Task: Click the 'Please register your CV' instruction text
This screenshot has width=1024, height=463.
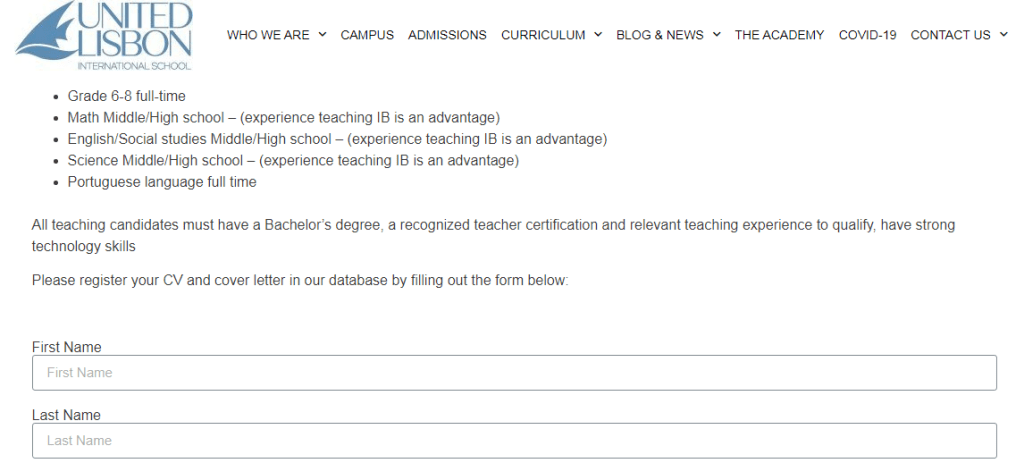Action: pyautogui.click(x=300, y=280)
